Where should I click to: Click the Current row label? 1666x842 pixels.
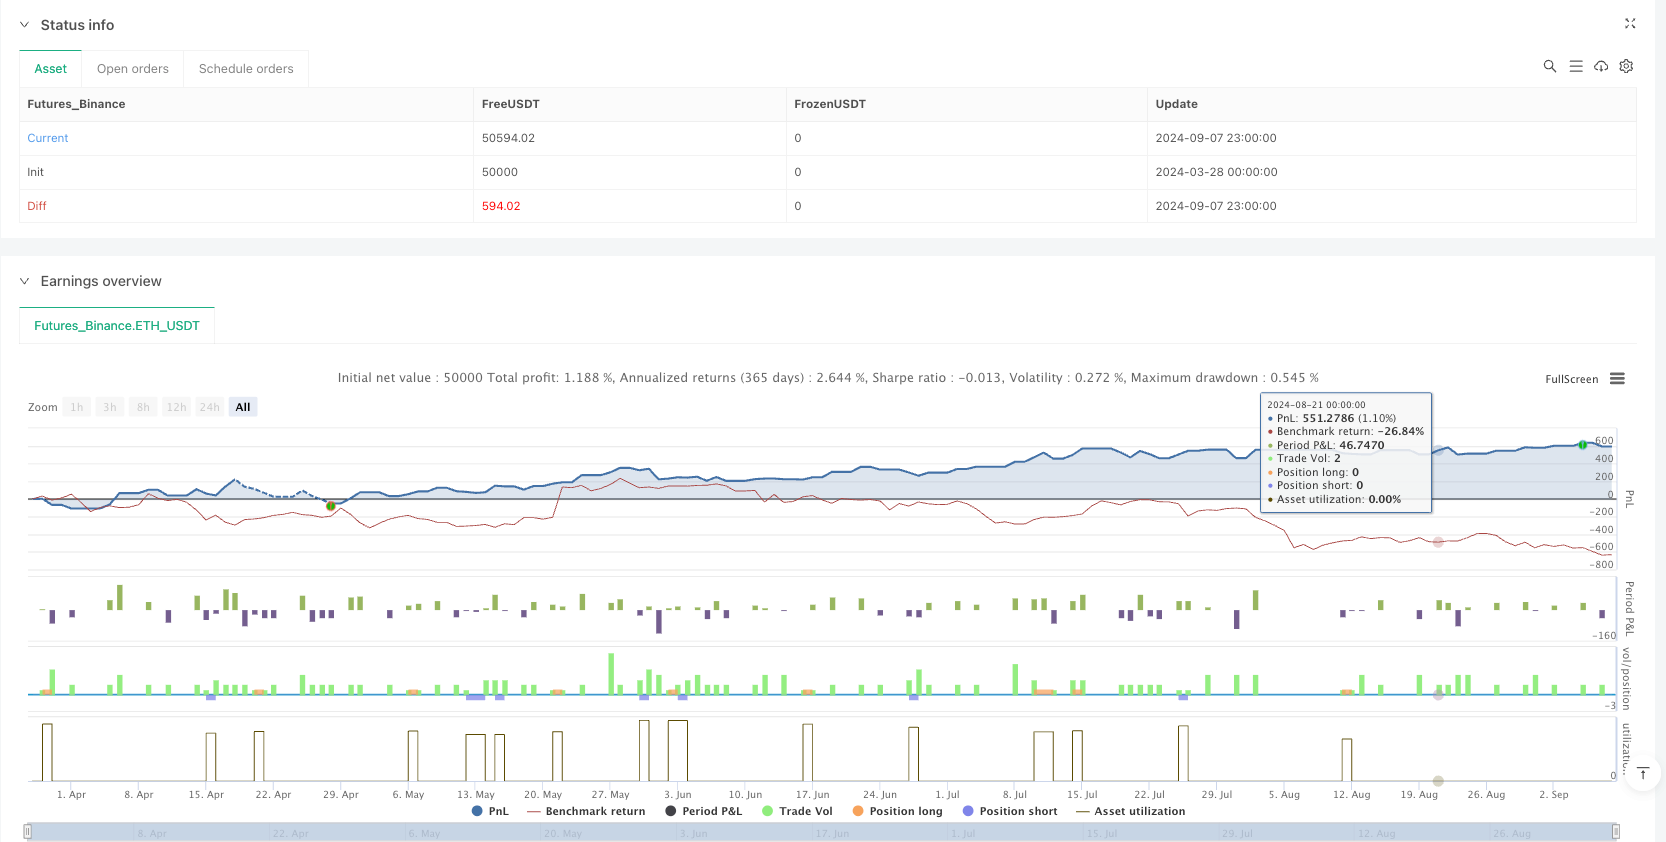(x=48, y=138)
